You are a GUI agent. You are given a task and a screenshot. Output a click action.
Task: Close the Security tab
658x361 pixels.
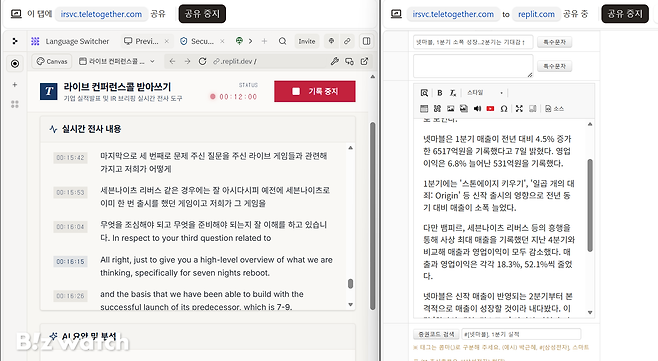click(x=222, y=41)
